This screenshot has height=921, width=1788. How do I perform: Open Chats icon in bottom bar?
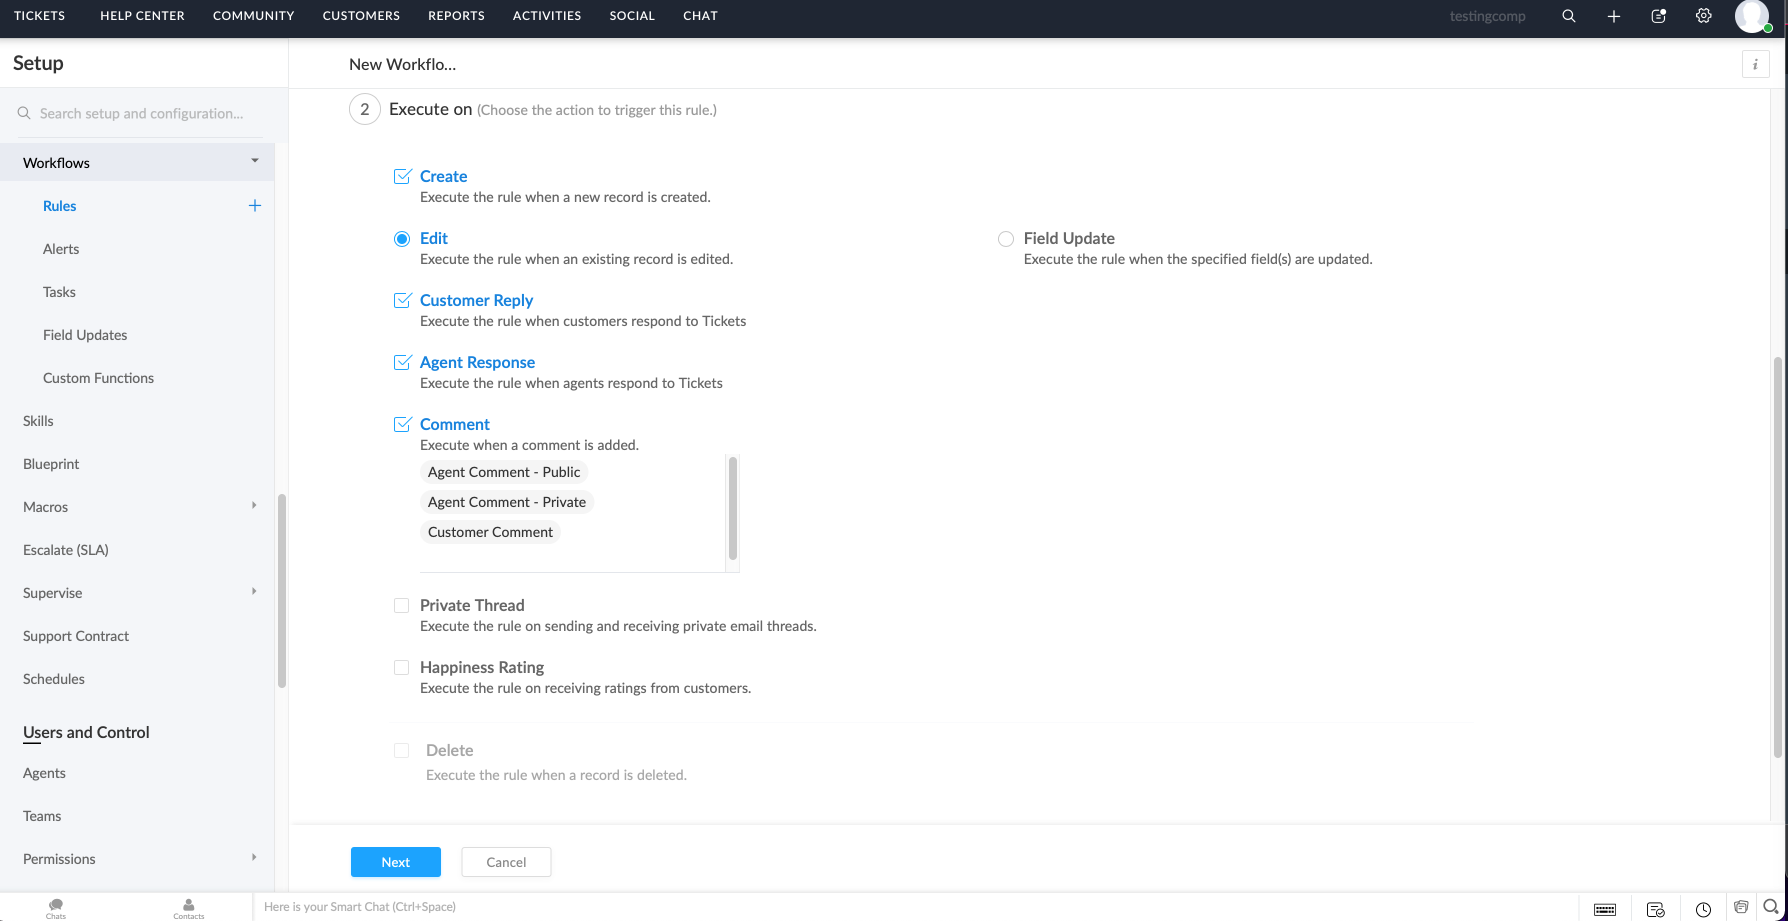56,908
